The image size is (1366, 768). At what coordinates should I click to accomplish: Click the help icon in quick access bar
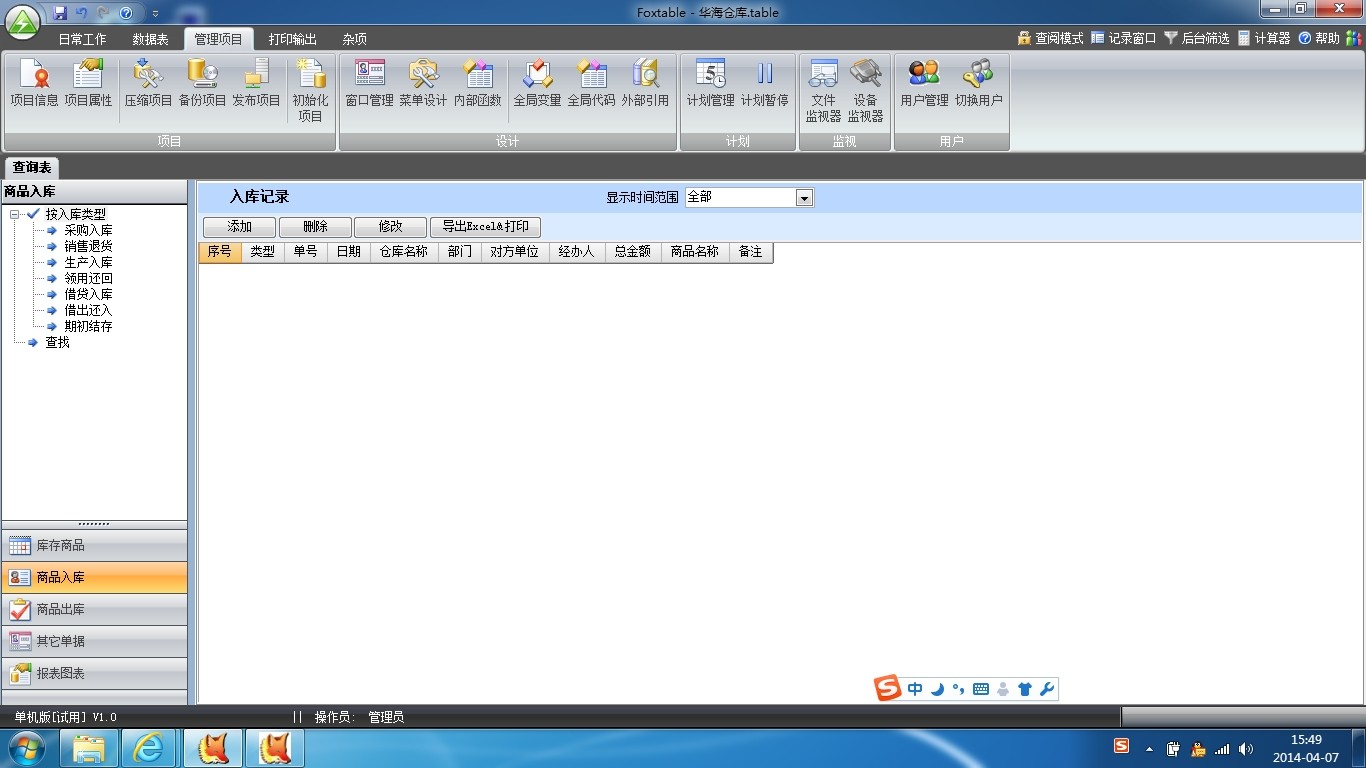point(126,13)
